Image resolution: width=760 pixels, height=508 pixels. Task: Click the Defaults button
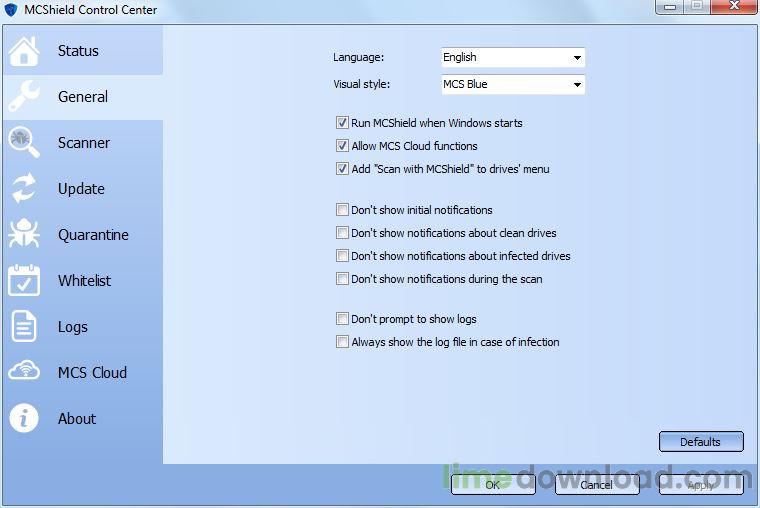(701, 442)
